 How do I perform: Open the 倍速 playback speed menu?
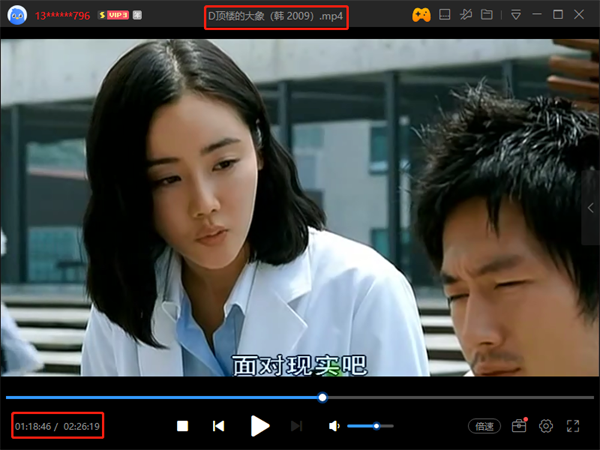(485, 426)
